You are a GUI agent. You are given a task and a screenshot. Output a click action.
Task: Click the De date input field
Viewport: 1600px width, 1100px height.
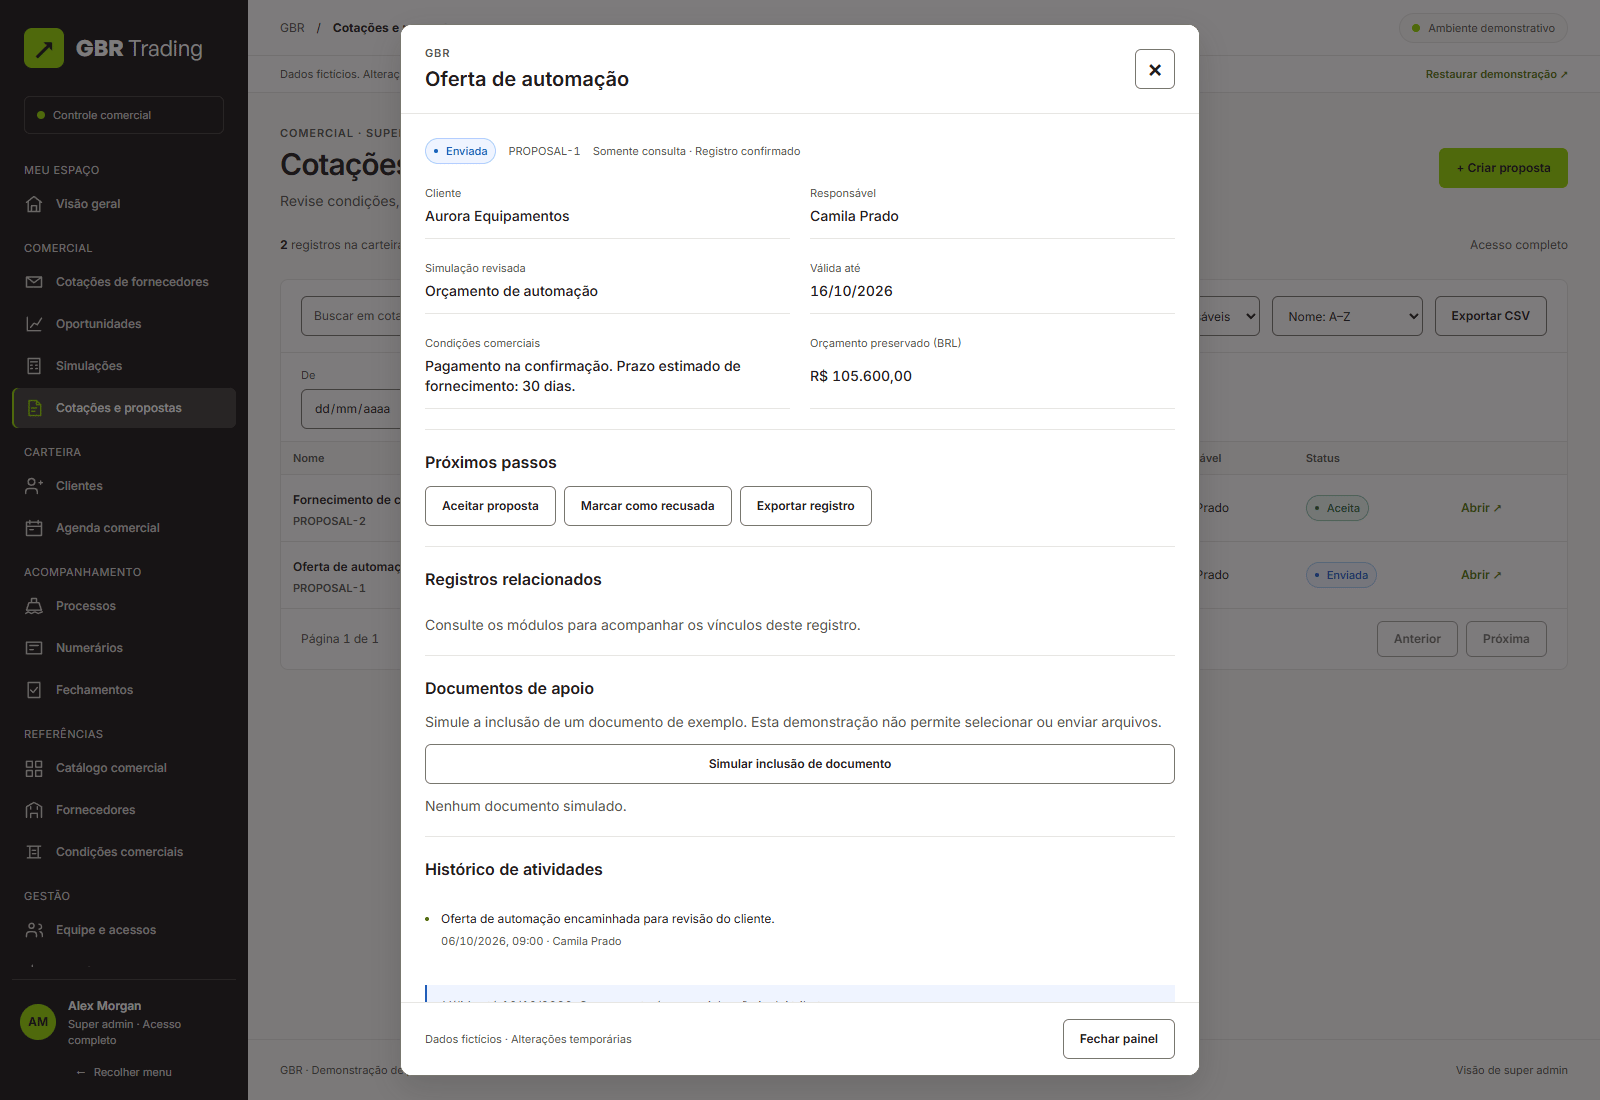point(351,409)
